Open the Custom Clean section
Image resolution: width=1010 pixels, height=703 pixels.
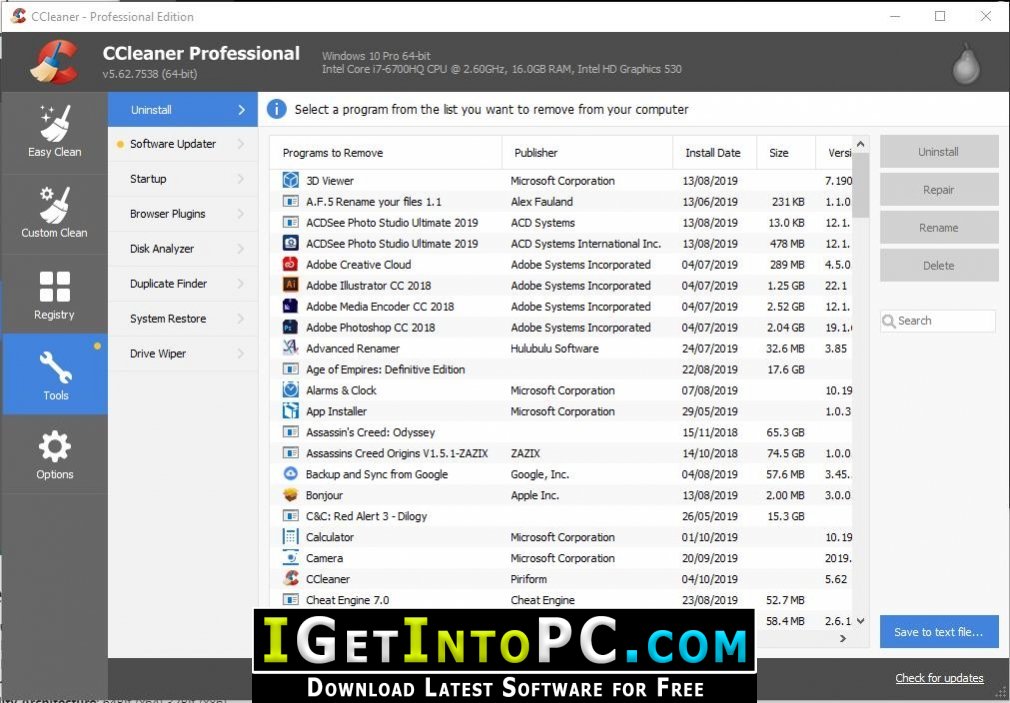[x=54, y=213]
